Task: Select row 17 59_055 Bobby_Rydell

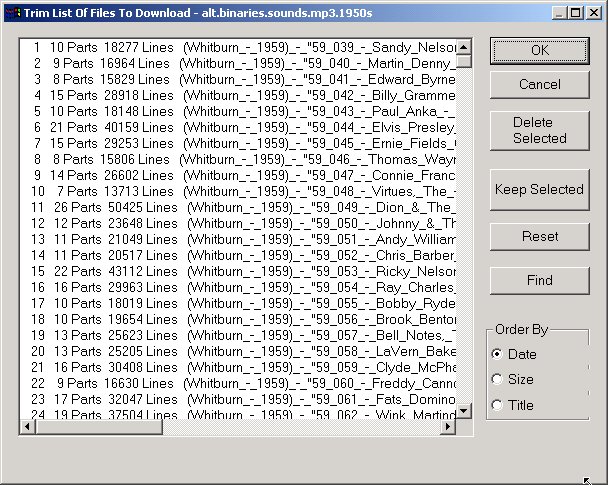Action: point(238,303)
